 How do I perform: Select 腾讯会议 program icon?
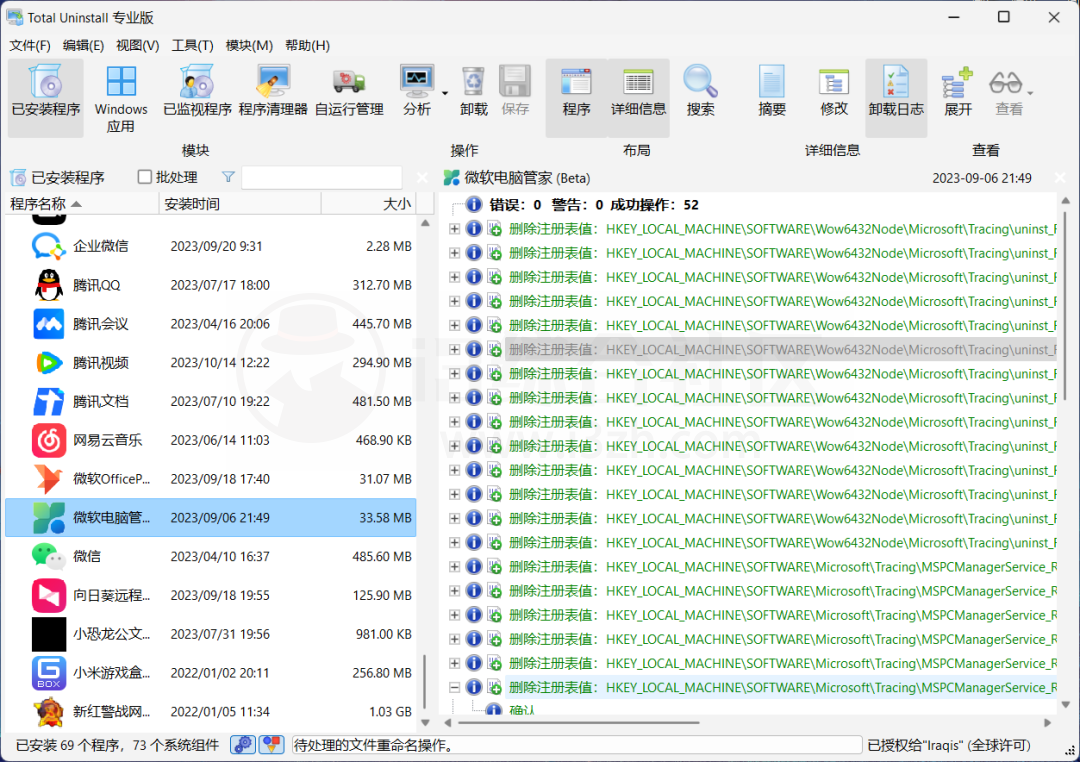49,324
